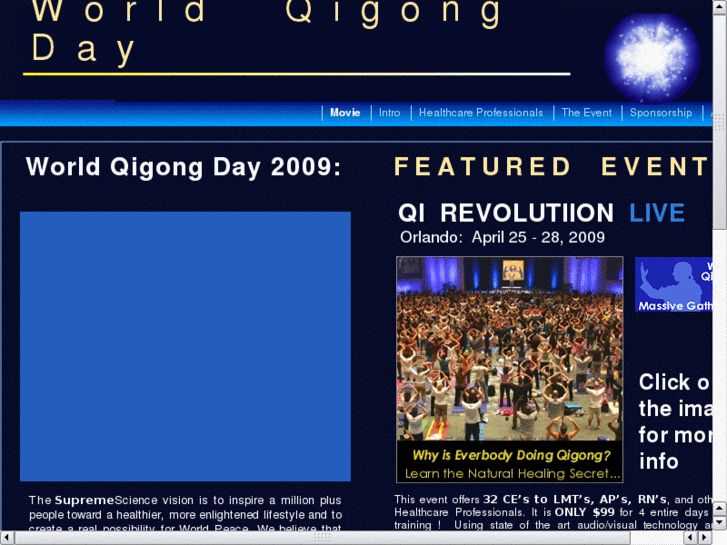This screenshot has width=727, height=545.
Task: Open the Sponsorship navigation tab
Action: click(661, 113)
